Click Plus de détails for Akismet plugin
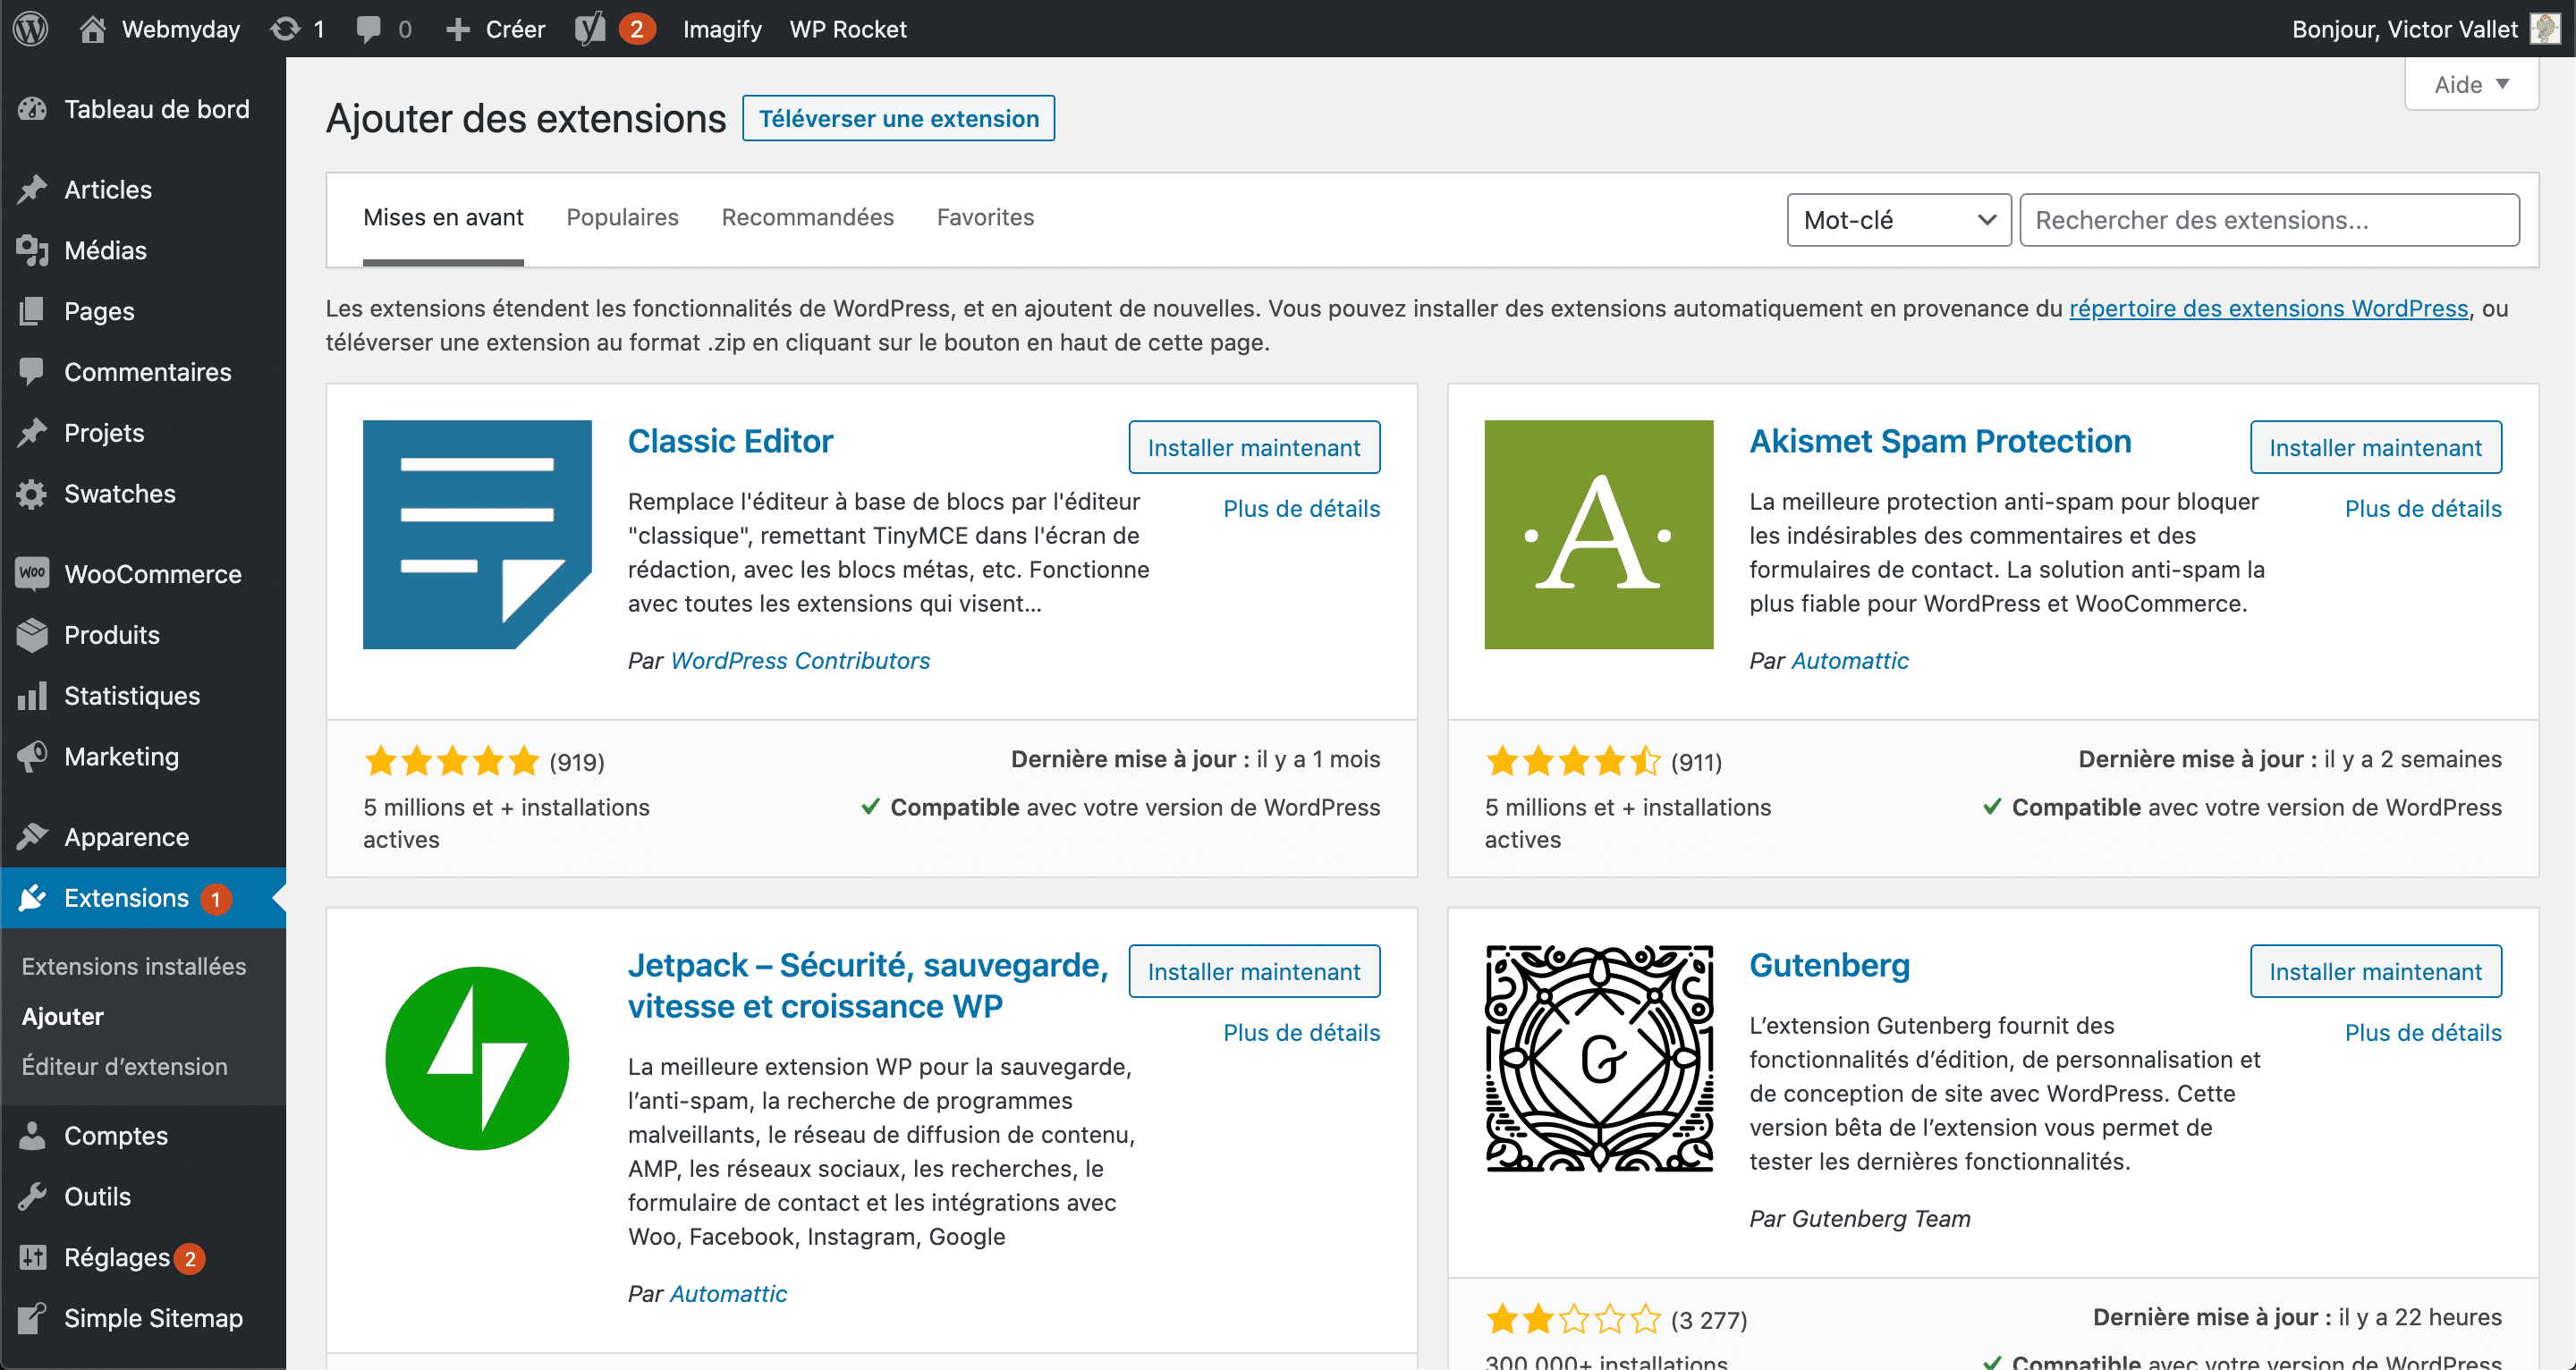 (2421, 508)
